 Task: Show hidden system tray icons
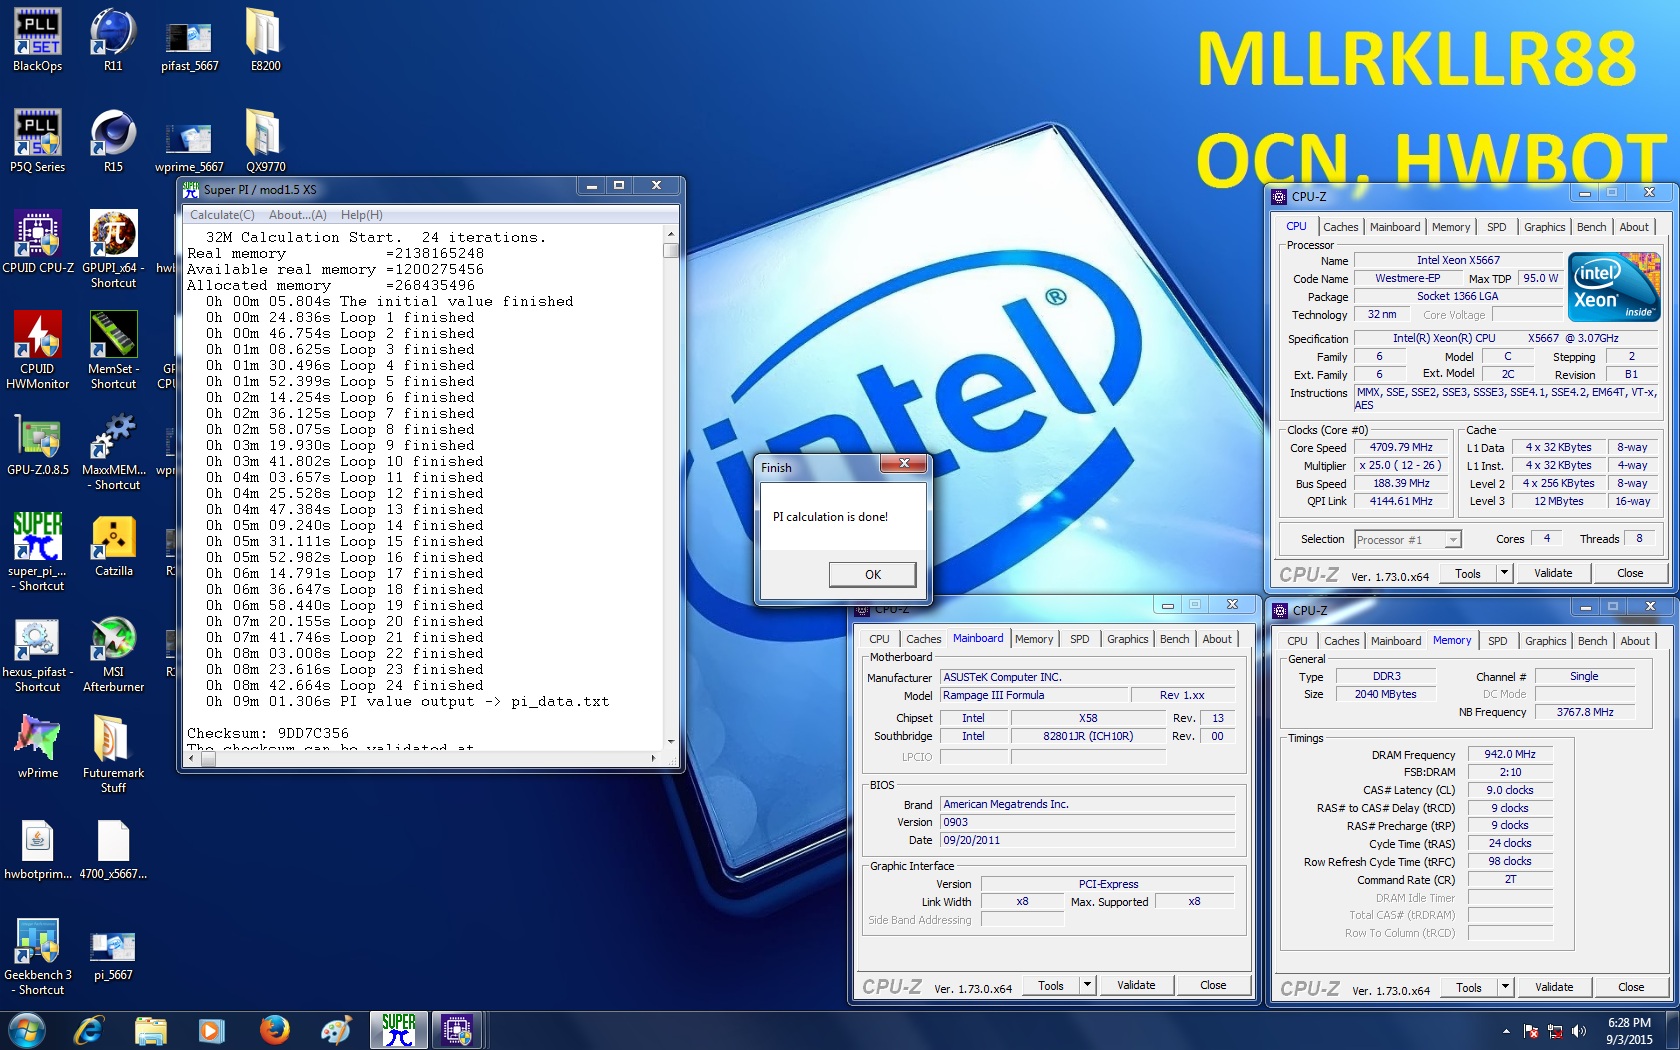(1506, 1031)
